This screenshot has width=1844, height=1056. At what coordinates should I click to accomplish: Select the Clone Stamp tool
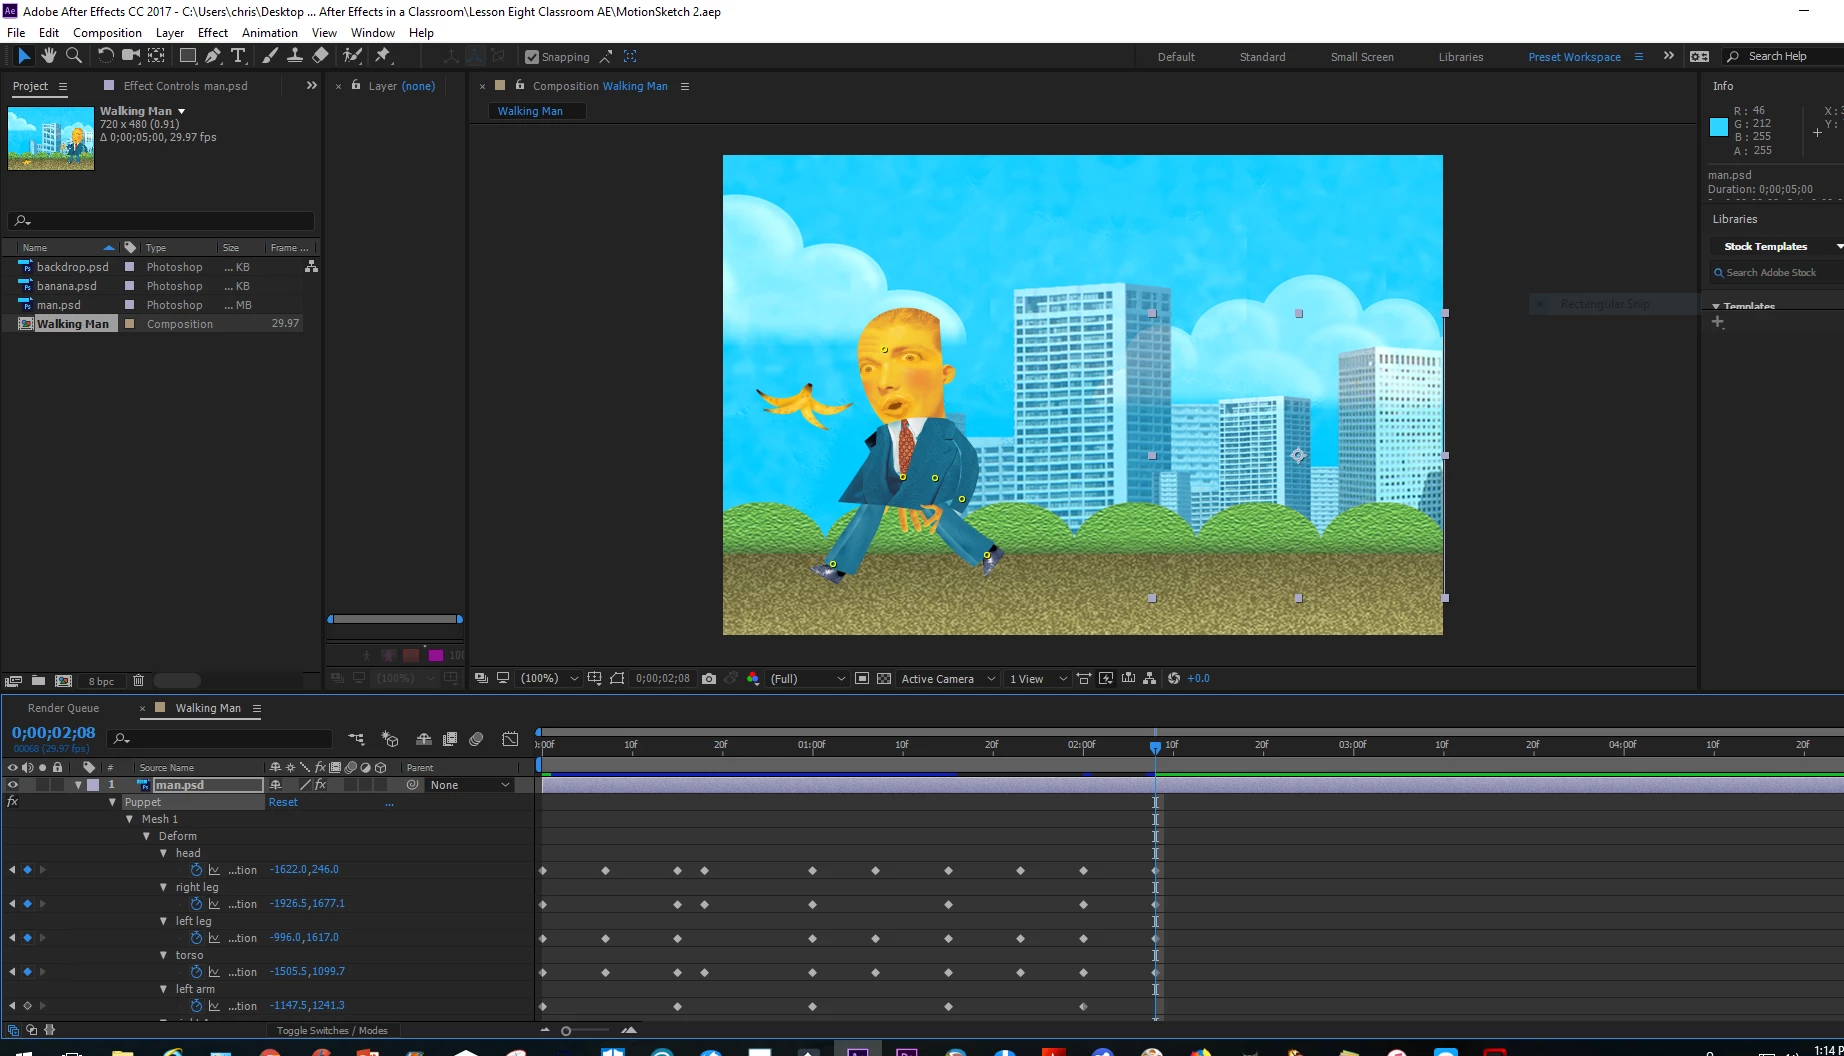pos(294,56)
